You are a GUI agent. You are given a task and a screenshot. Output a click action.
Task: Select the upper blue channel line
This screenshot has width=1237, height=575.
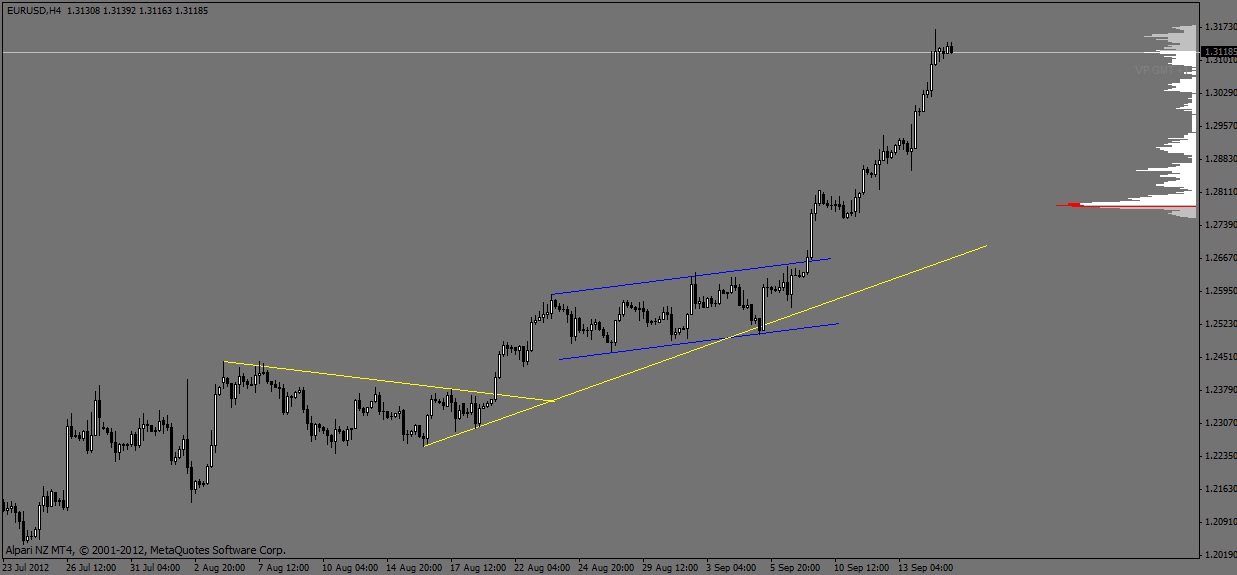pos(690,276)
